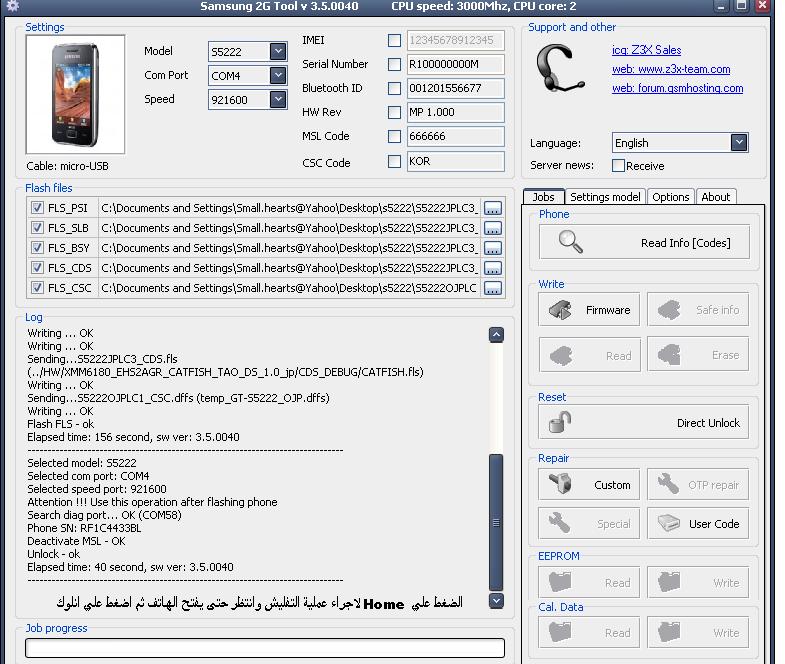Viewport: 785px width, 664px height.
Task: Uncheck the FLS_SLB flash file checkbox
Action: [37, 227]
